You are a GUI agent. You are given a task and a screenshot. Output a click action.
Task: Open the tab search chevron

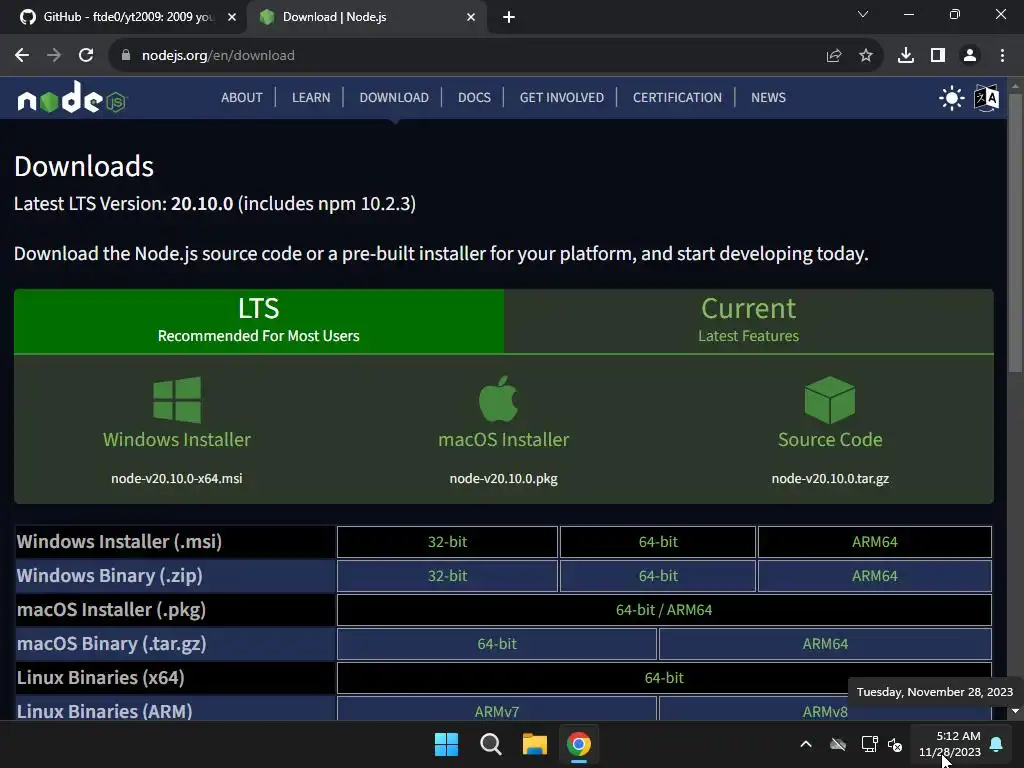[863, 14]
